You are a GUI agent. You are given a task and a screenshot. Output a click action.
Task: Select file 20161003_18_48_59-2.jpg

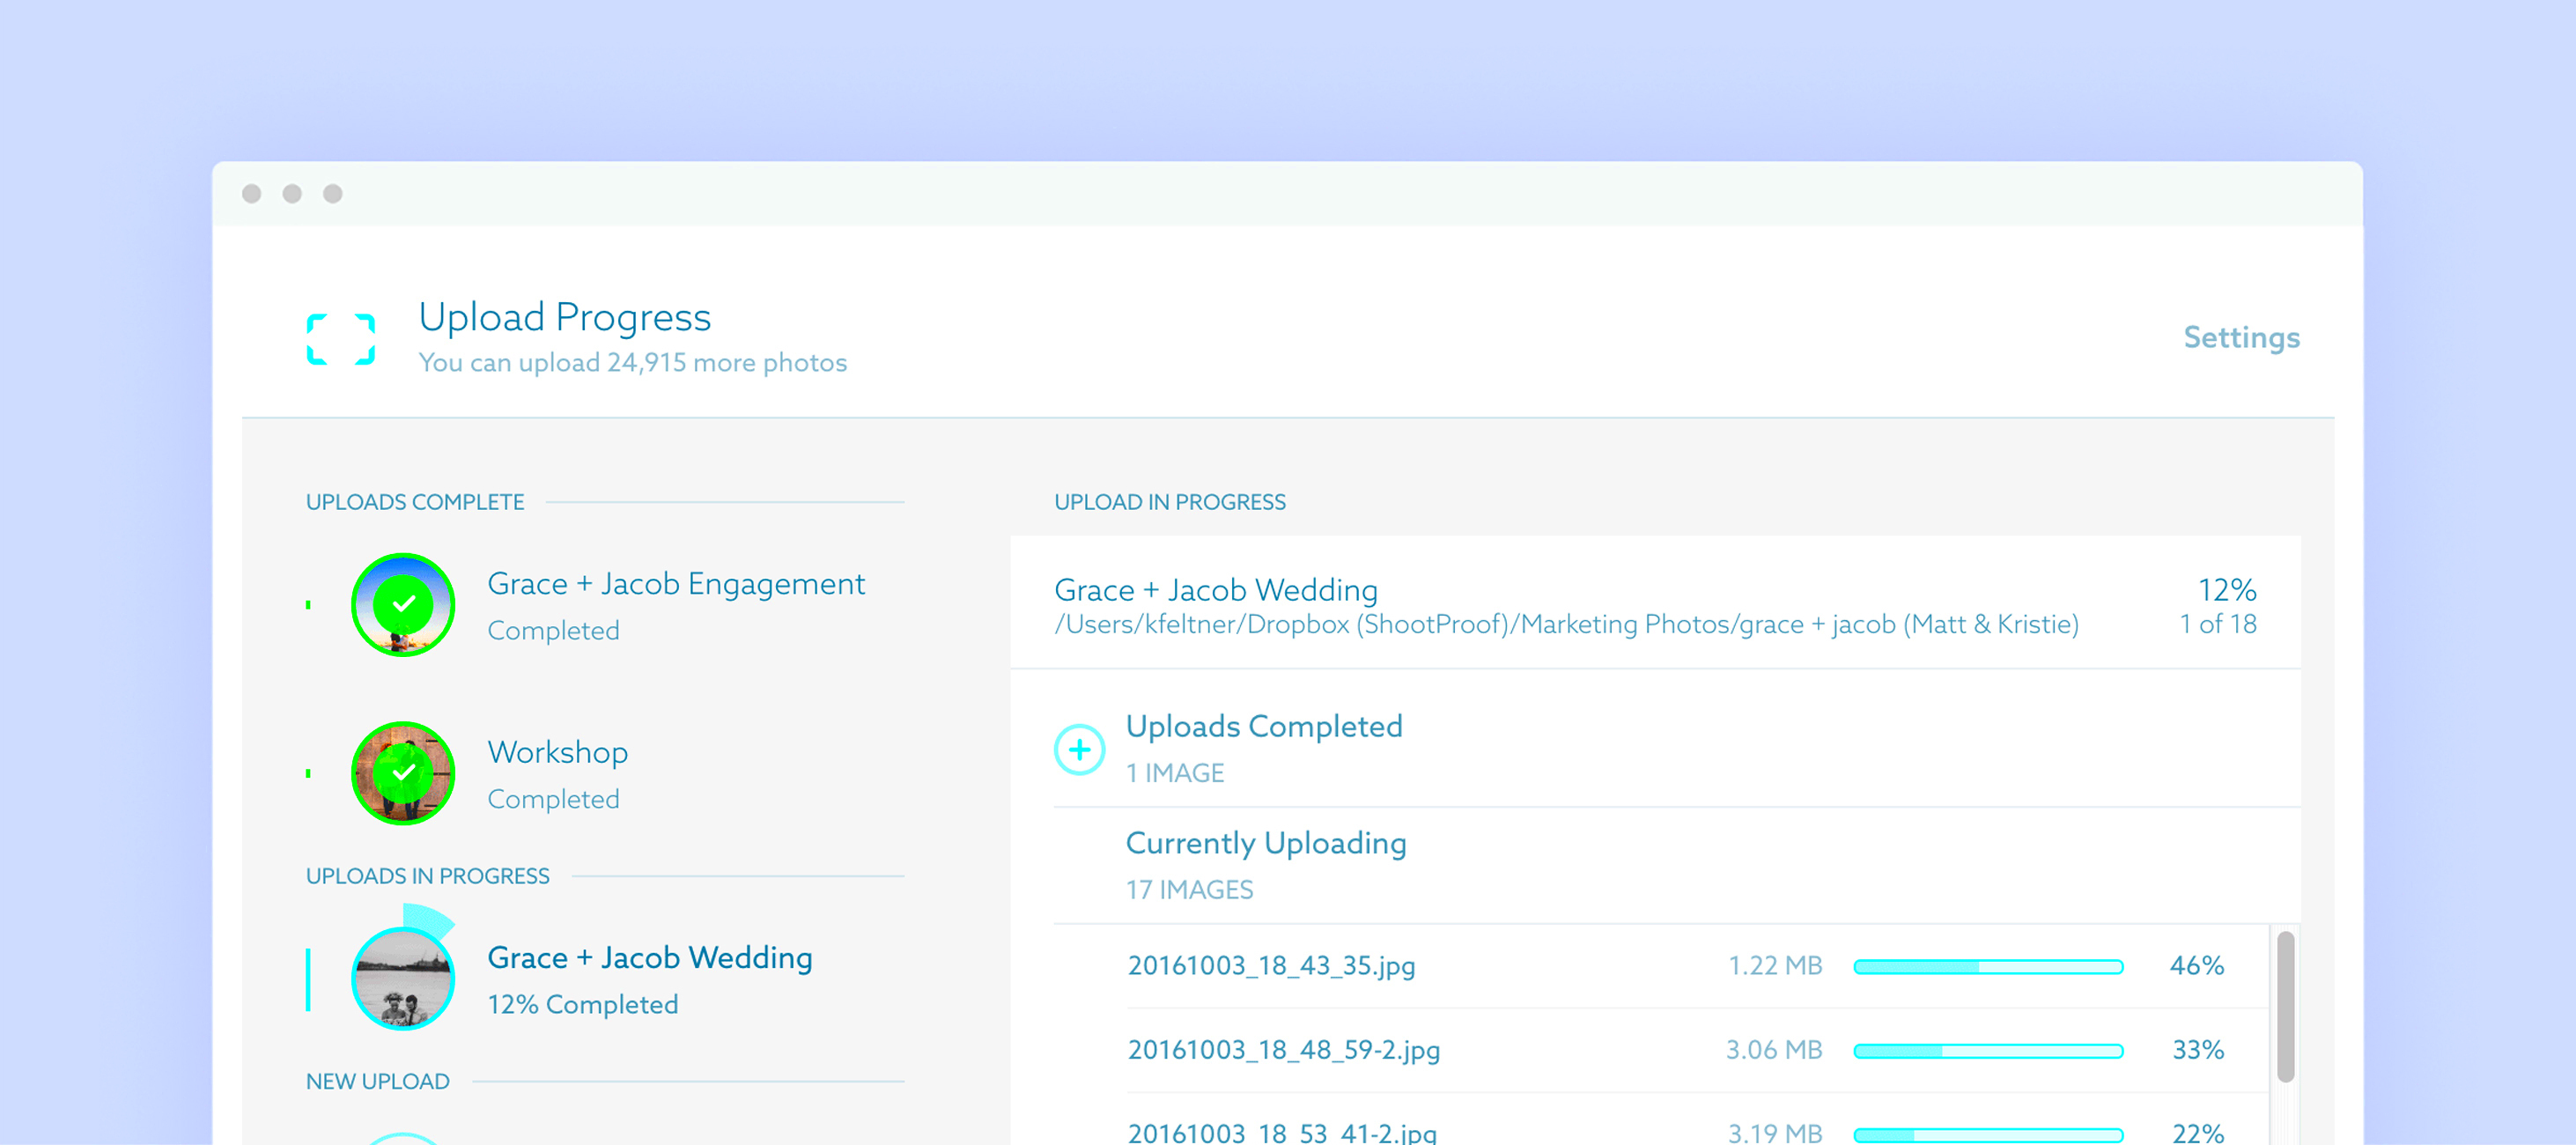pyautogui.click(x=1284, y=1050)
